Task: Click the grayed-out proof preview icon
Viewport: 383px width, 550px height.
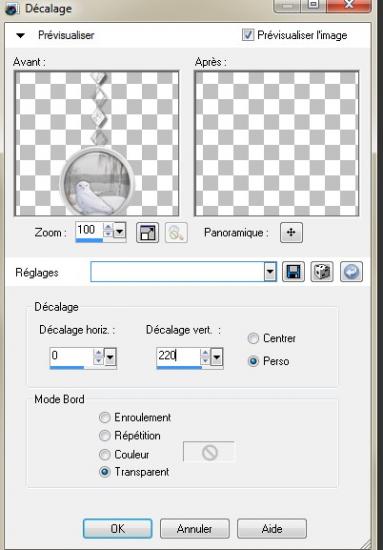Action: [176, 233]
